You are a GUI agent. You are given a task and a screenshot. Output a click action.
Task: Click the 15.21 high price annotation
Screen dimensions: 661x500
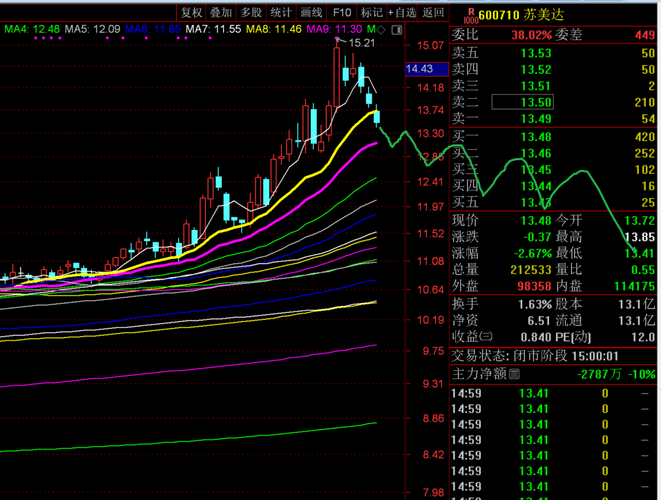[362, 43]
